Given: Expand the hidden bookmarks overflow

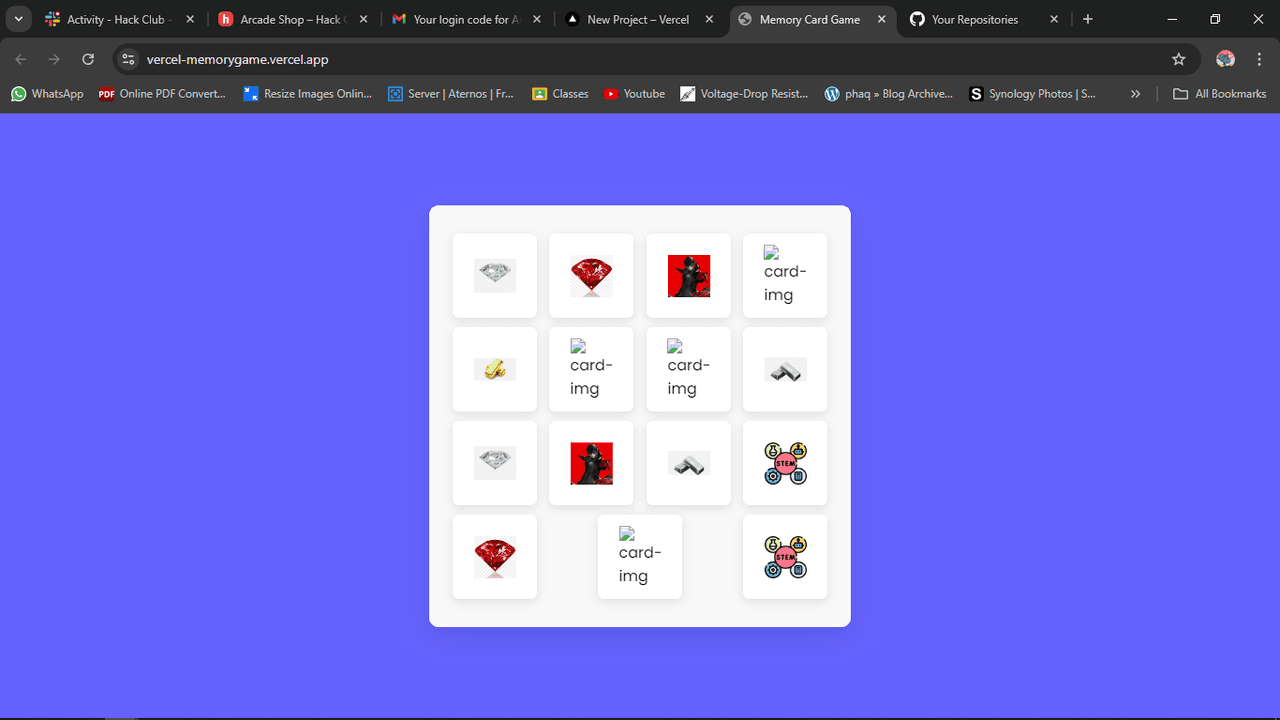Looking at the screenshot, I should pyautogui.click(x=1135, y=94).
